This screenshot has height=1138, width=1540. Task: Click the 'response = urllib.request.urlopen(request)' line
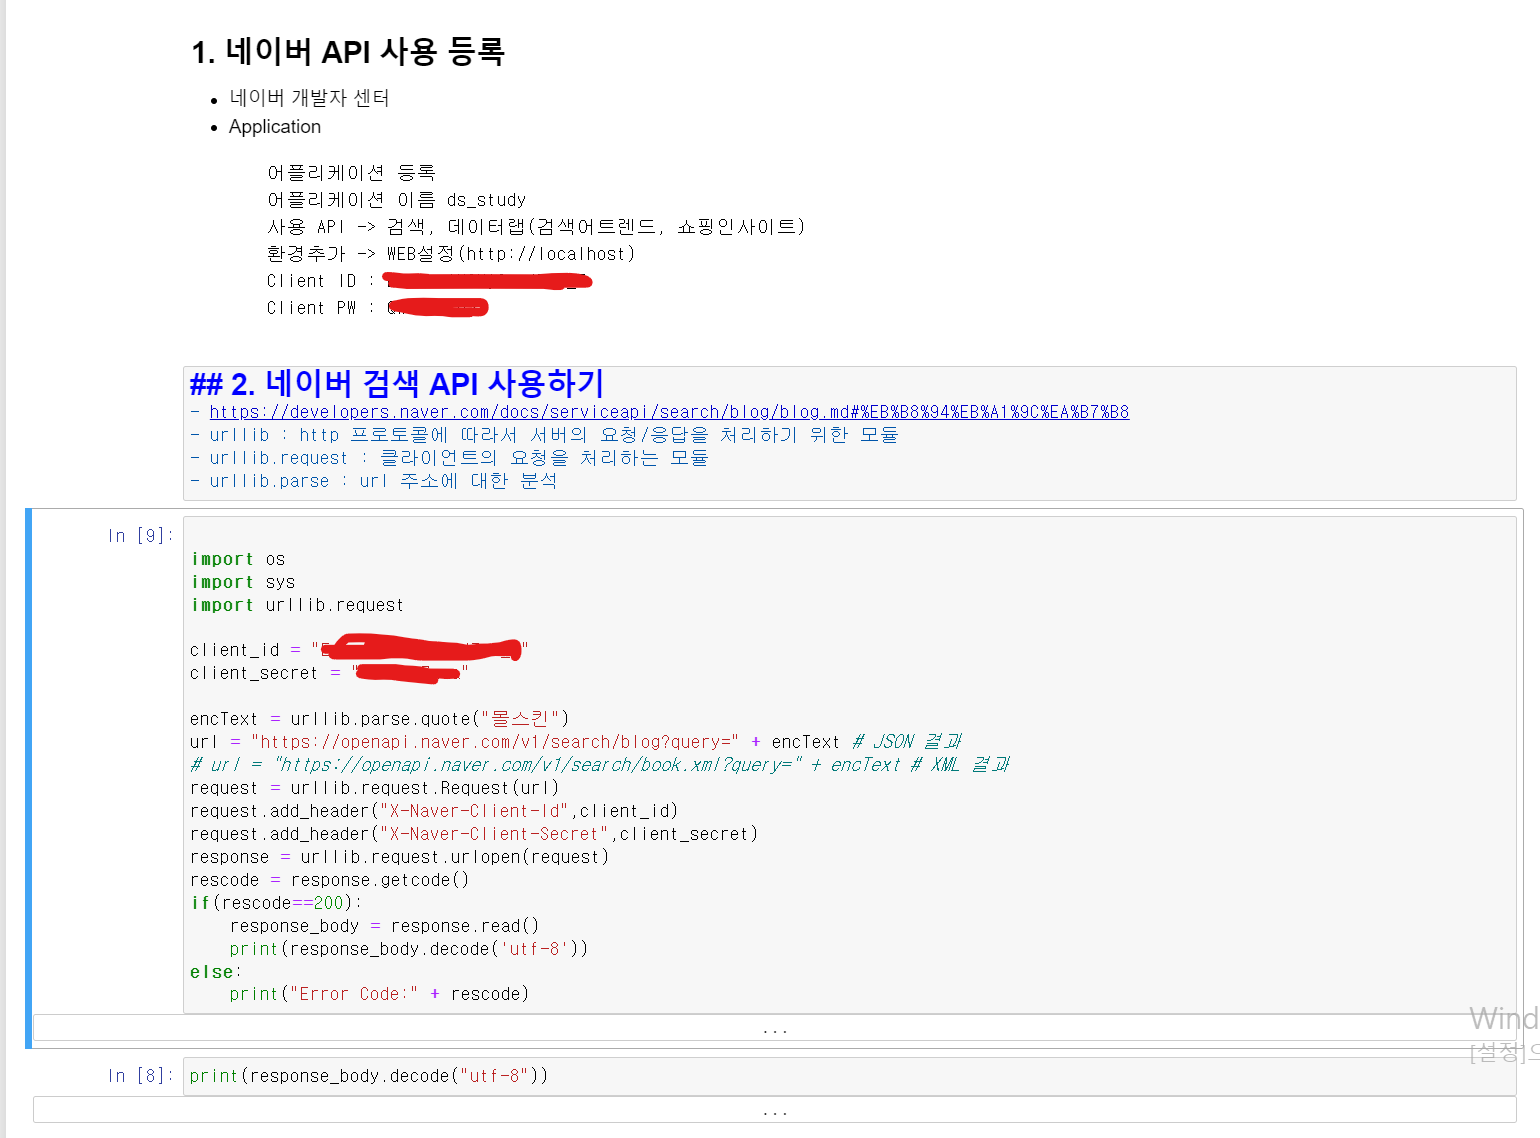(x=400, y=857)
